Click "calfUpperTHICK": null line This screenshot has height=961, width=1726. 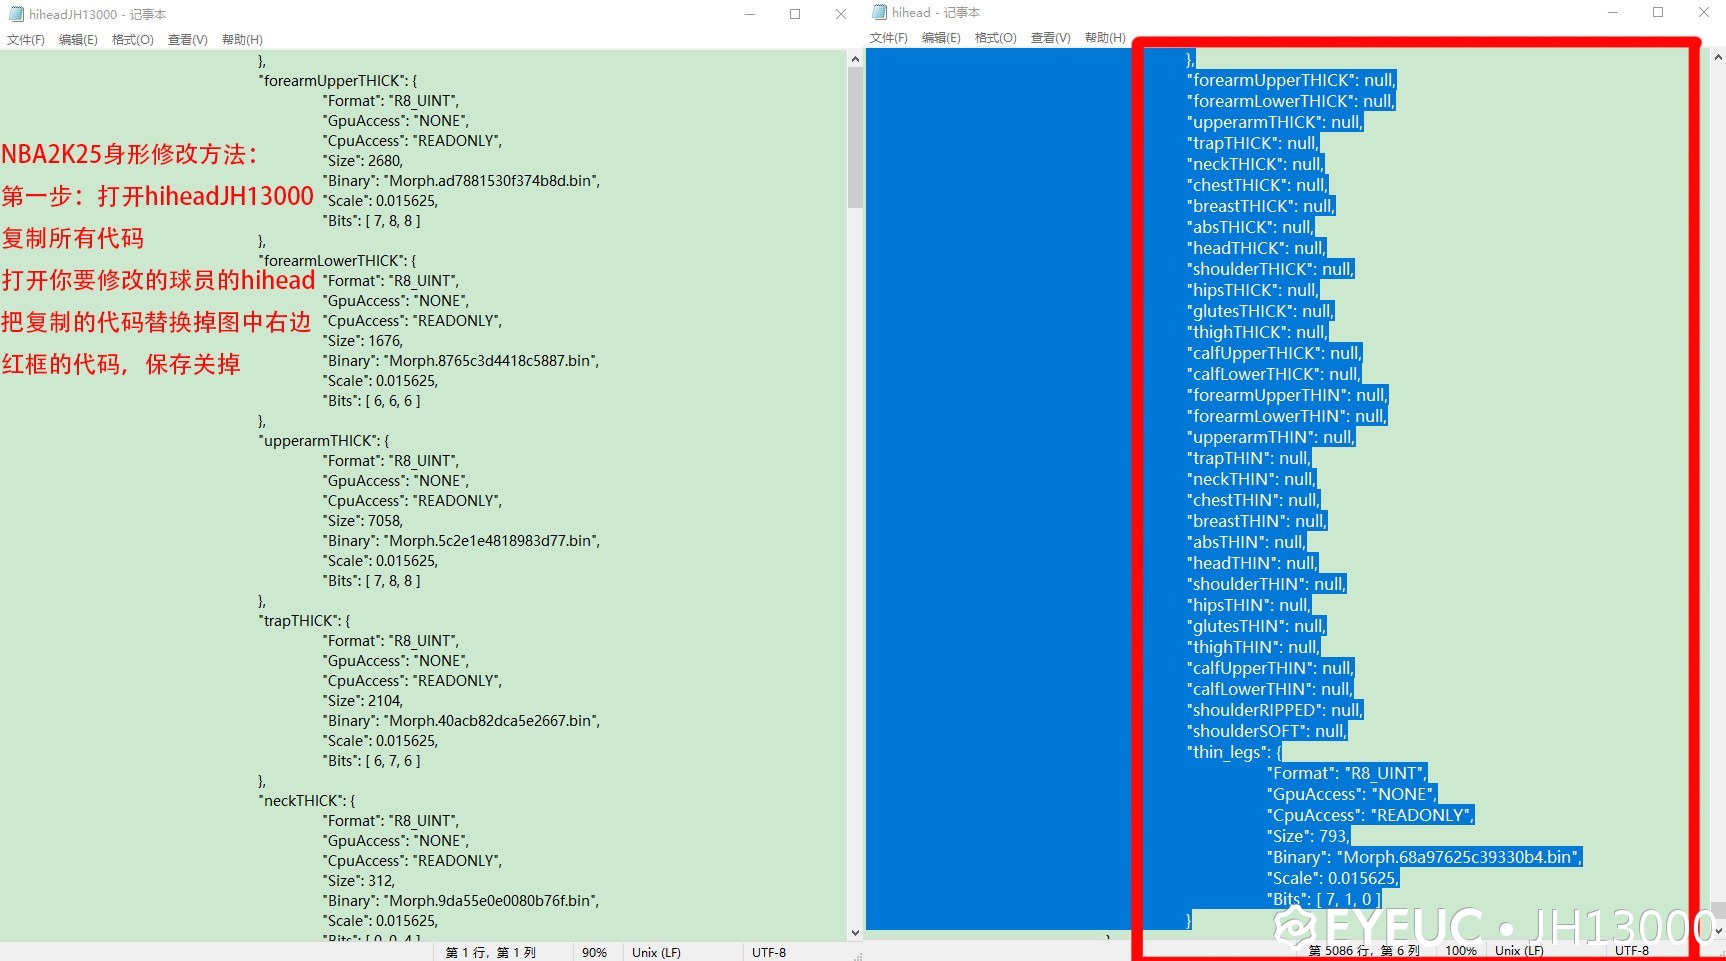pos(1275,353)
